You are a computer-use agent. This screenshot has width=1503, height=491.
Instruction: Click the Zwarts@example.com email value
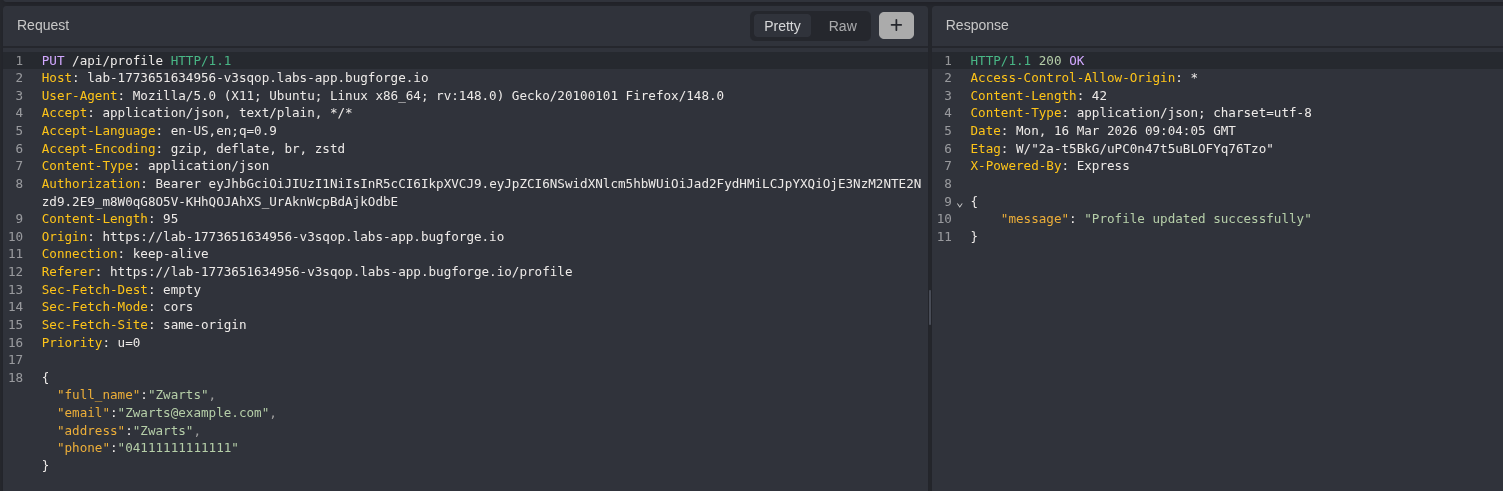[x=194, y=413]
